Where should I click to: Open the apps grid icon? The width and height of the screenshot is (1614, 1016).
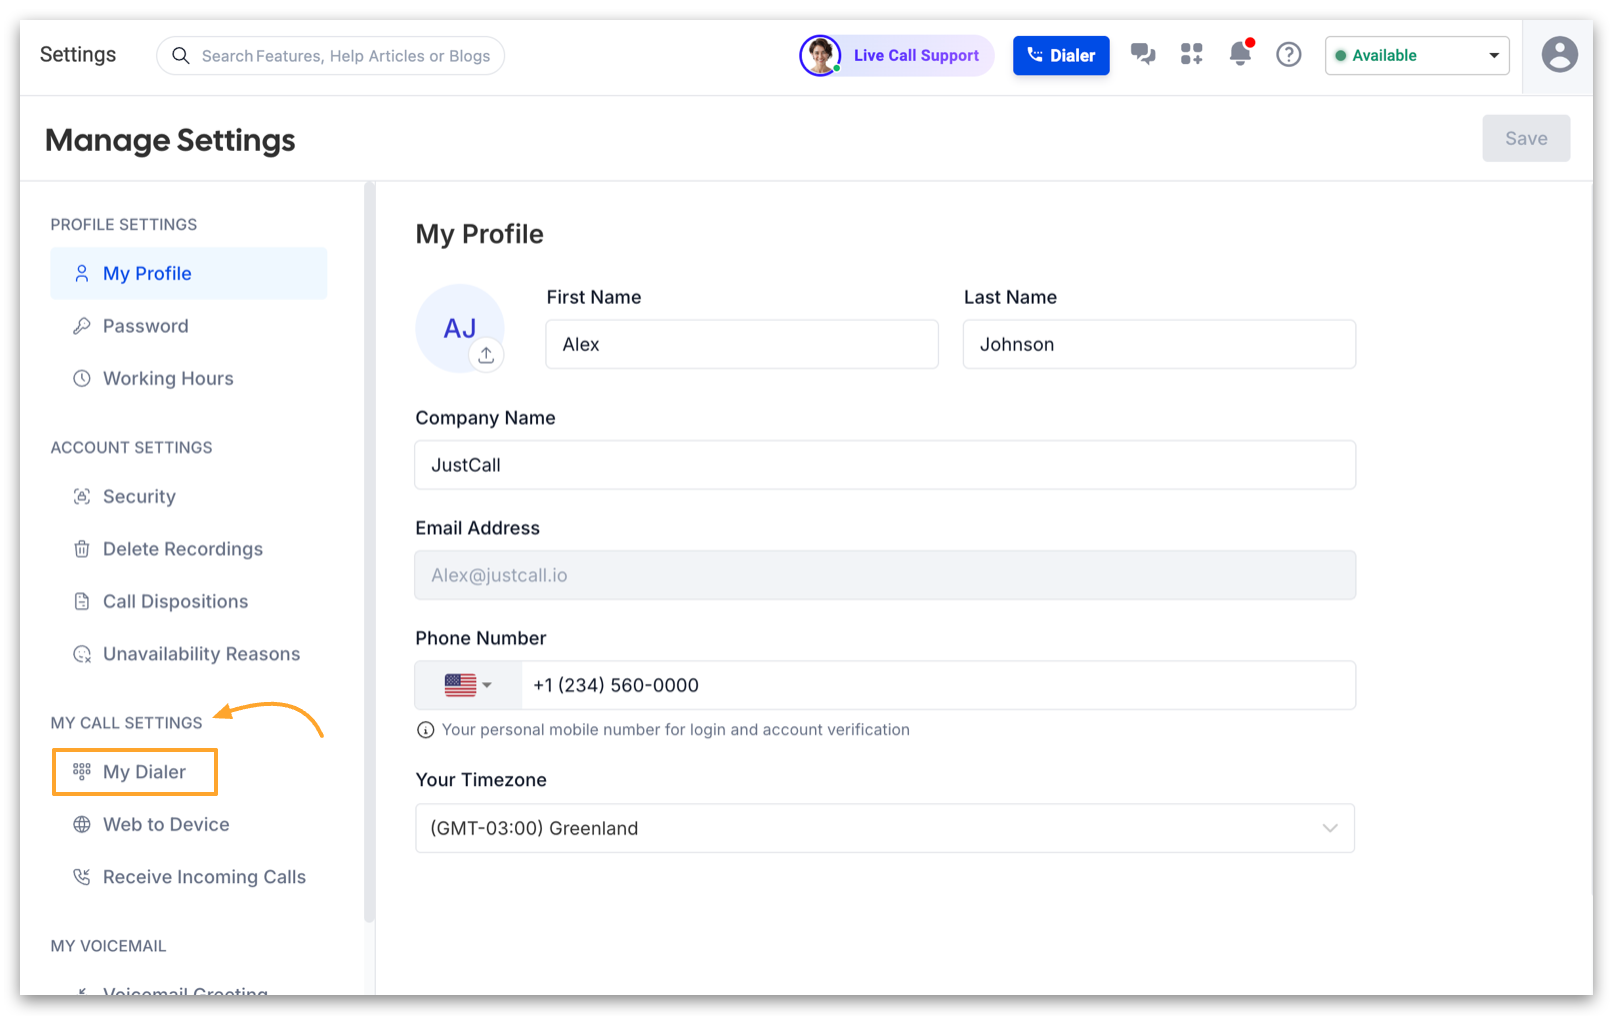pos(1191,54)
